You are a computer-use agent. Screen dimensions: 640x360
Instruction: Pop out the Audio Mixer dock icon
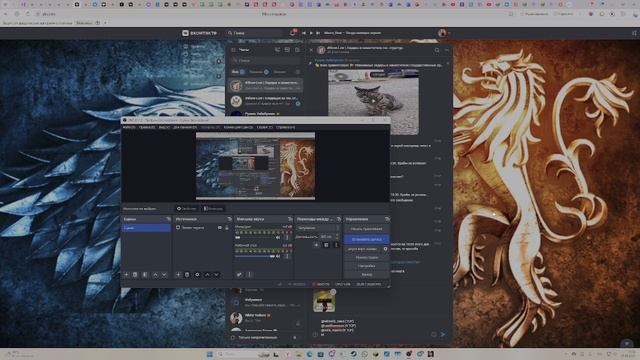tap(290, 219)
